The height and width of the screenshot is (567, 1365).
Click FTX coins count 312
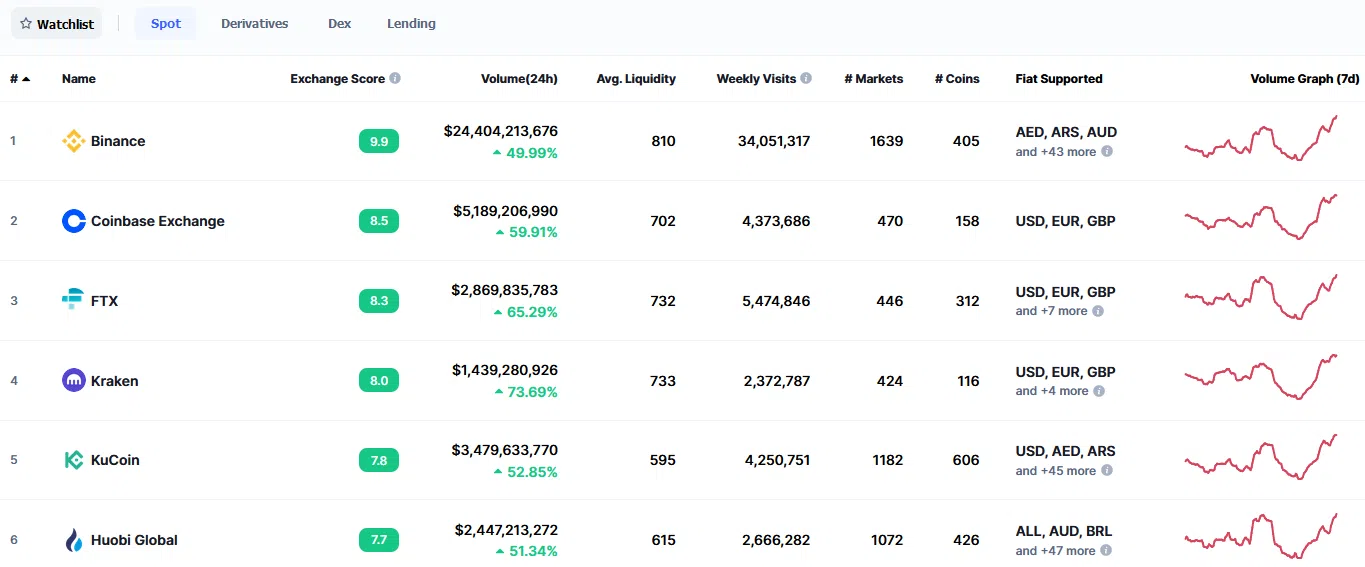pyautogui.click(x=967, y=300)
